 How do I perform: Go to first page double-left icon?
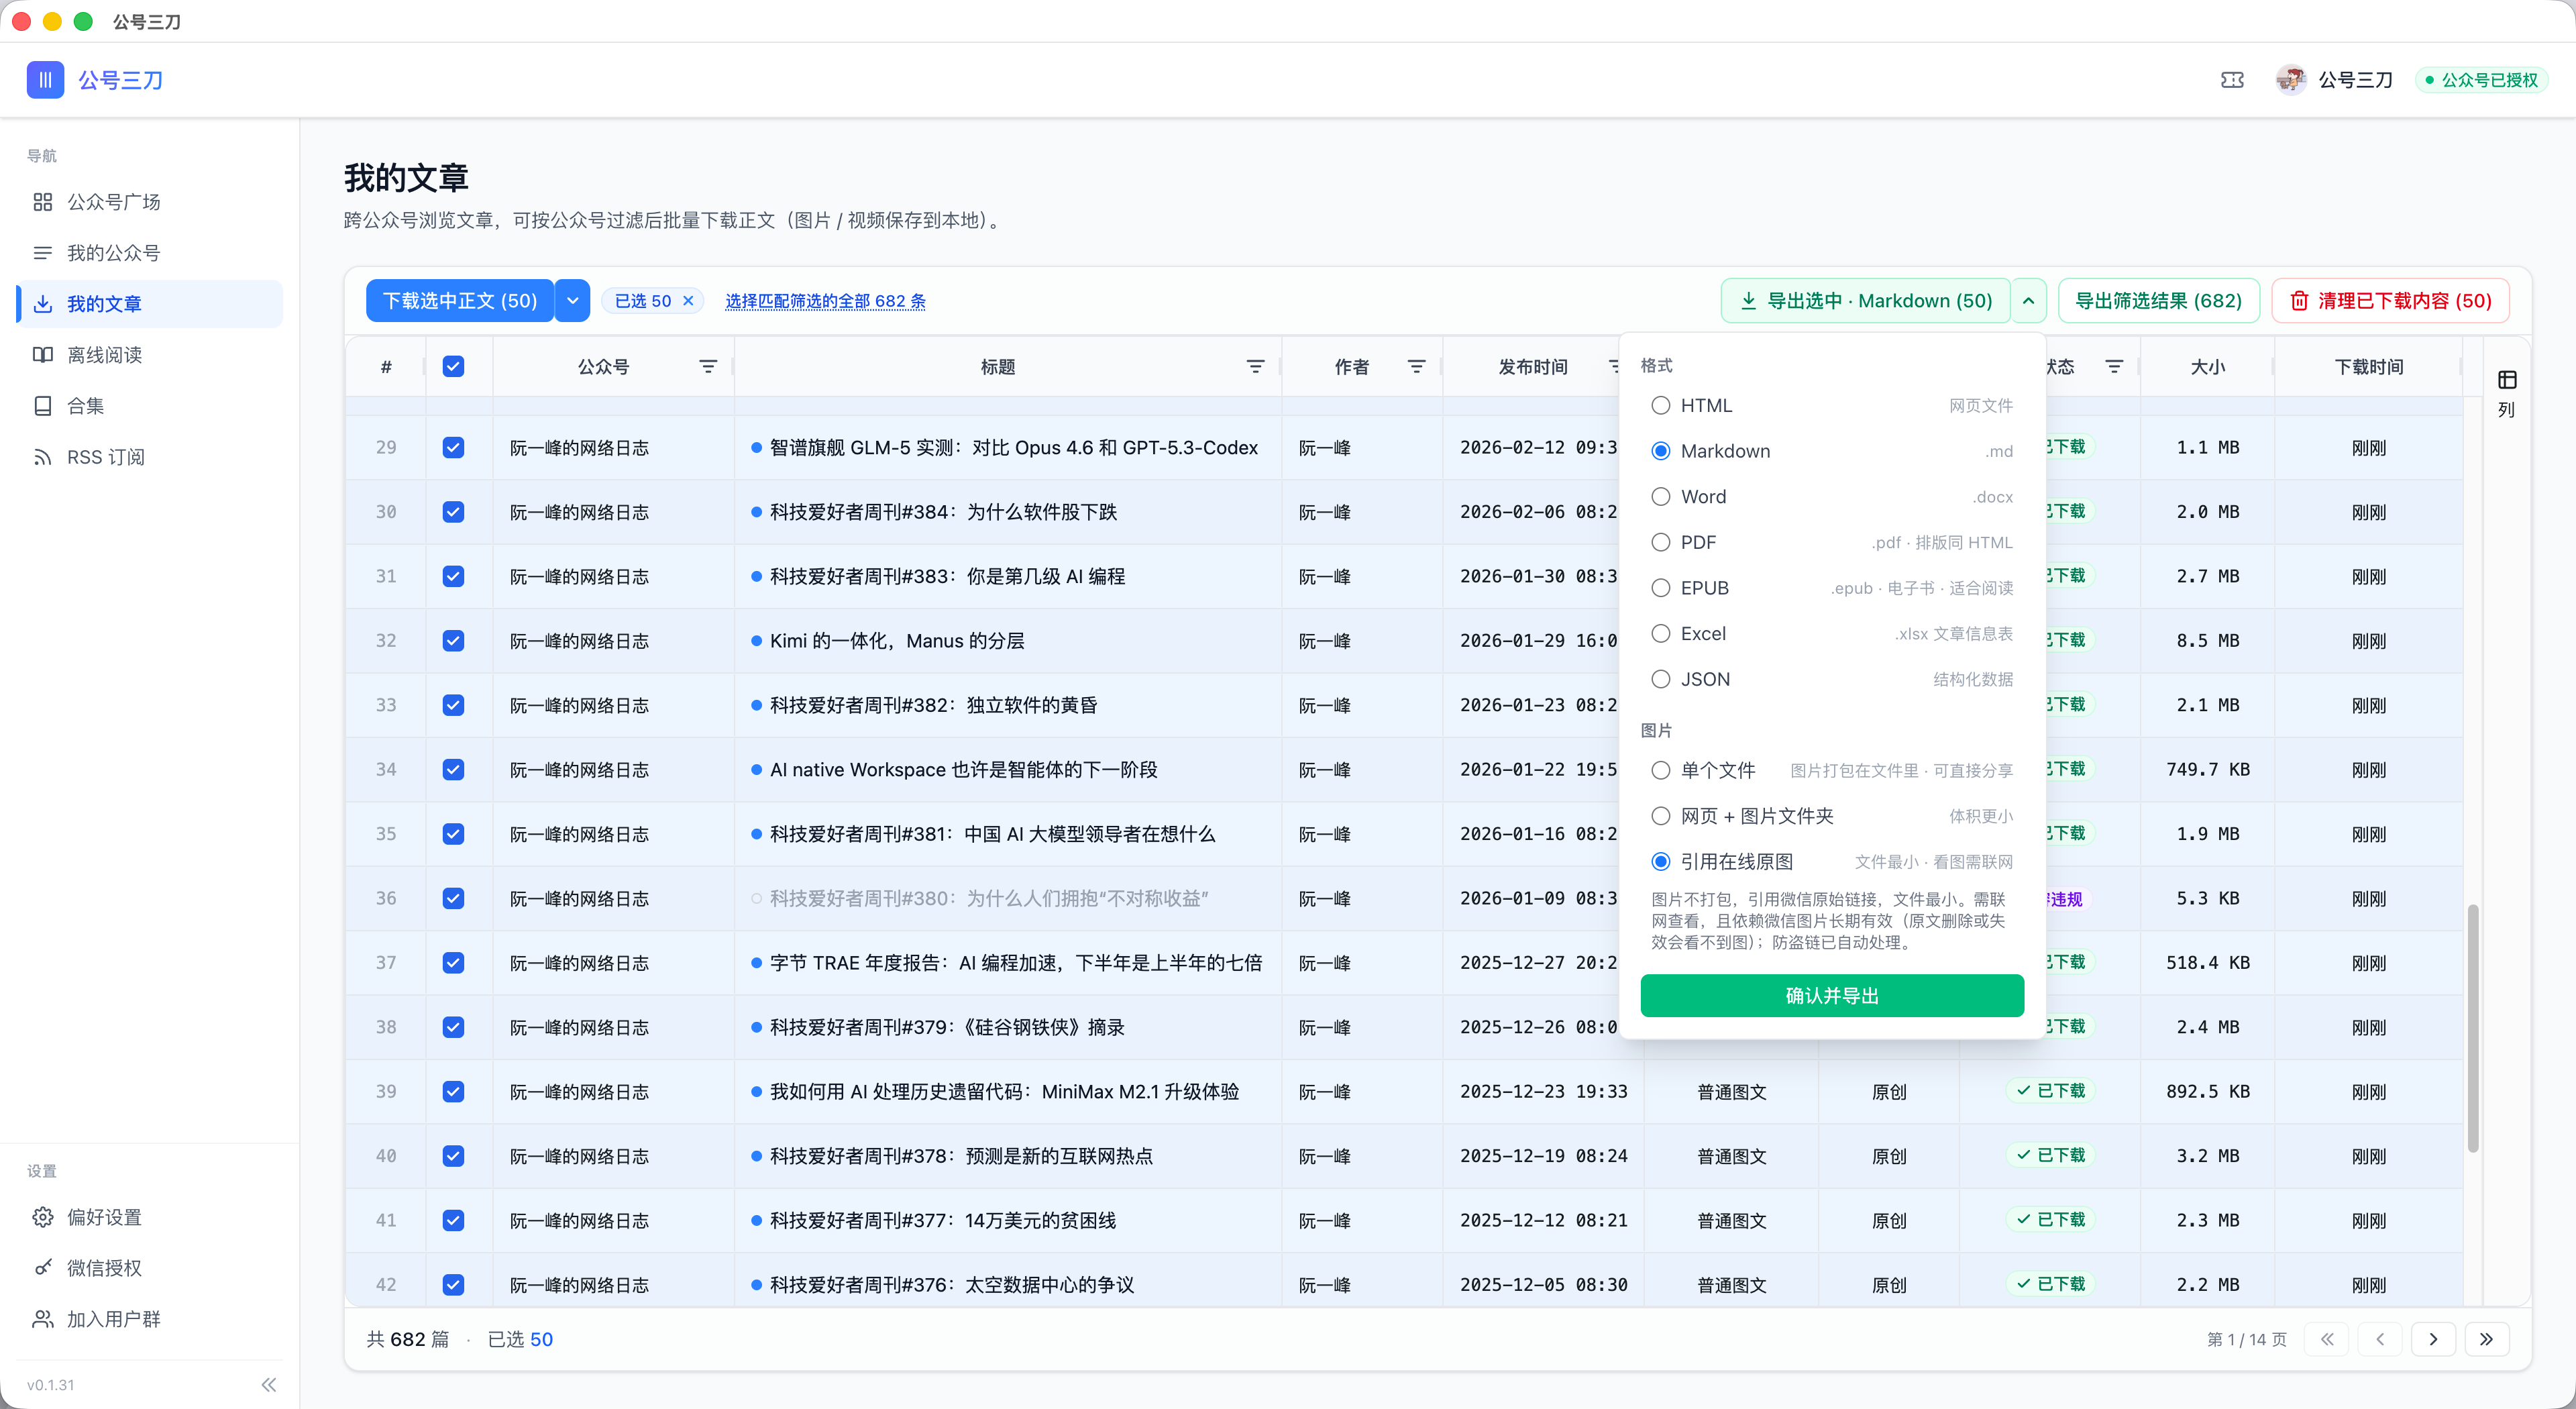2327,1340
